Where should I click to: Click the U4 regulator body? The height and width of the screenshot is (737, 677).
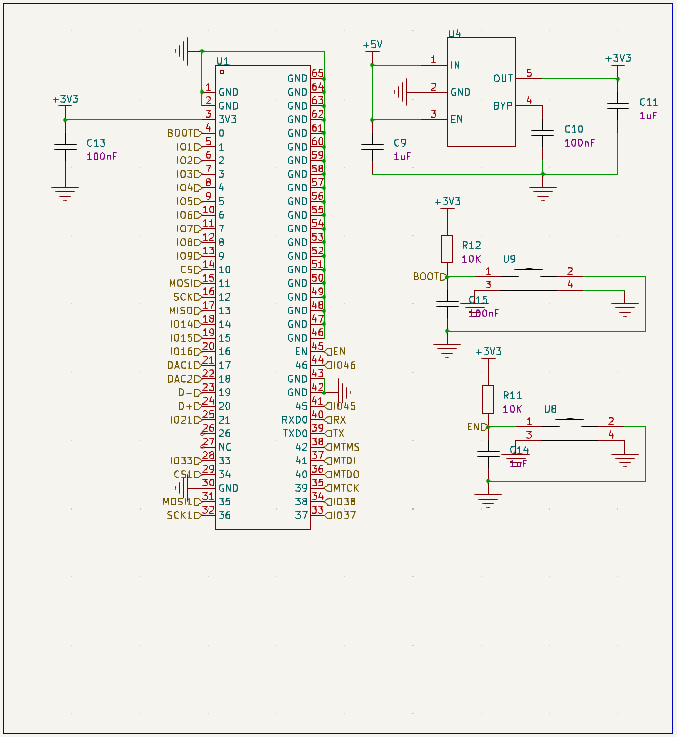pyautogui.click(x=481, y=92)
